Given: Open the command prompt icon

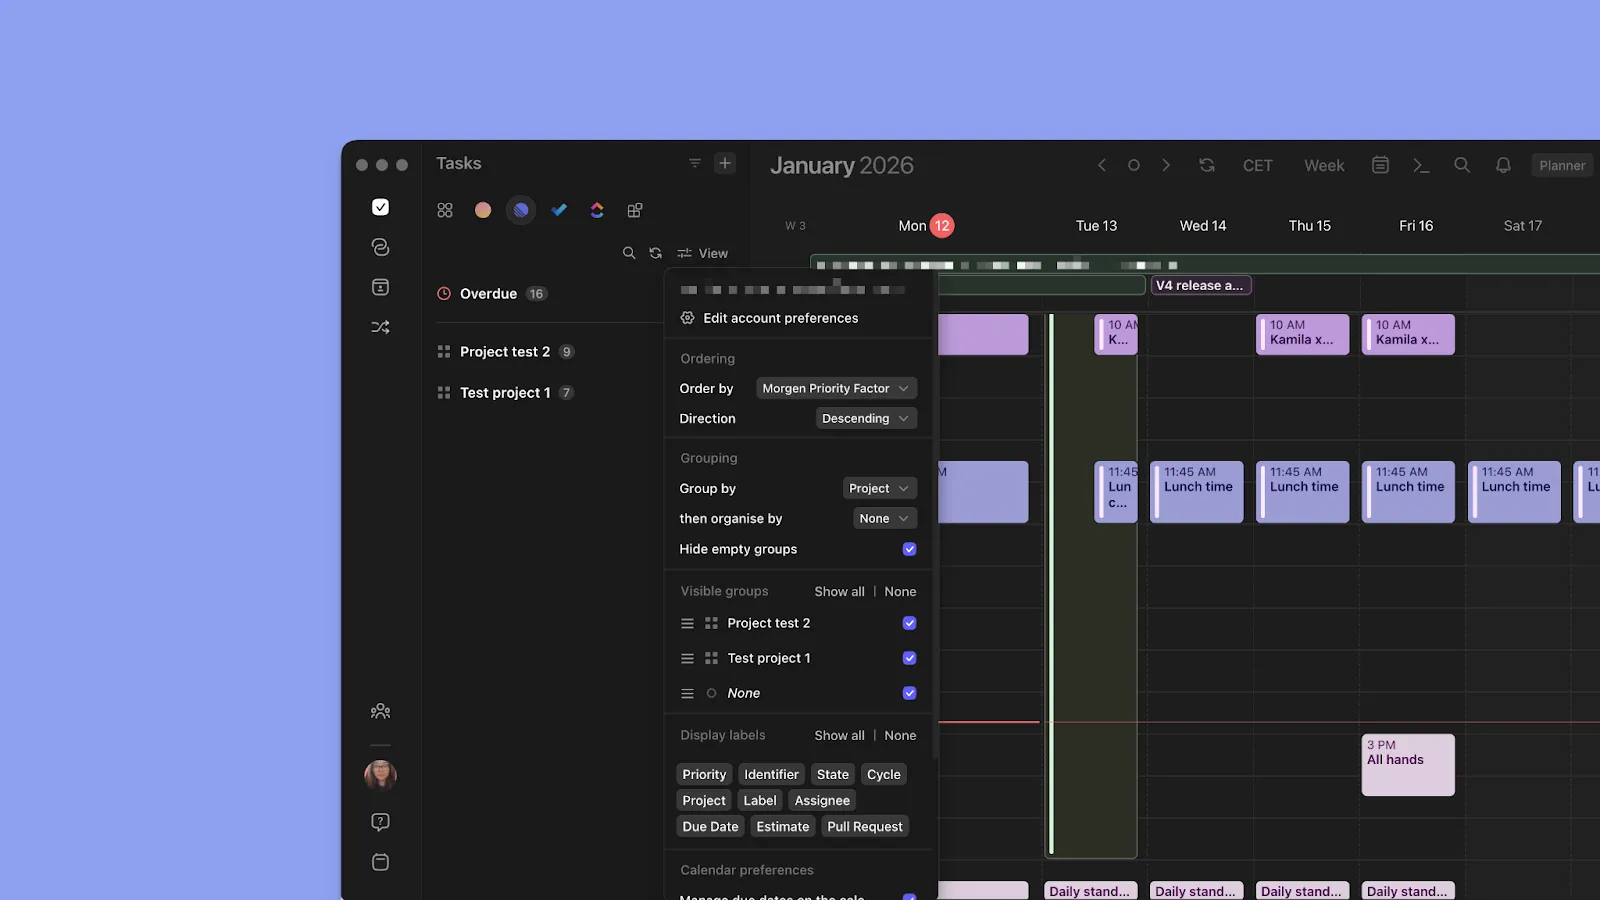Looking at the screenshot, I should point(1421,165).
